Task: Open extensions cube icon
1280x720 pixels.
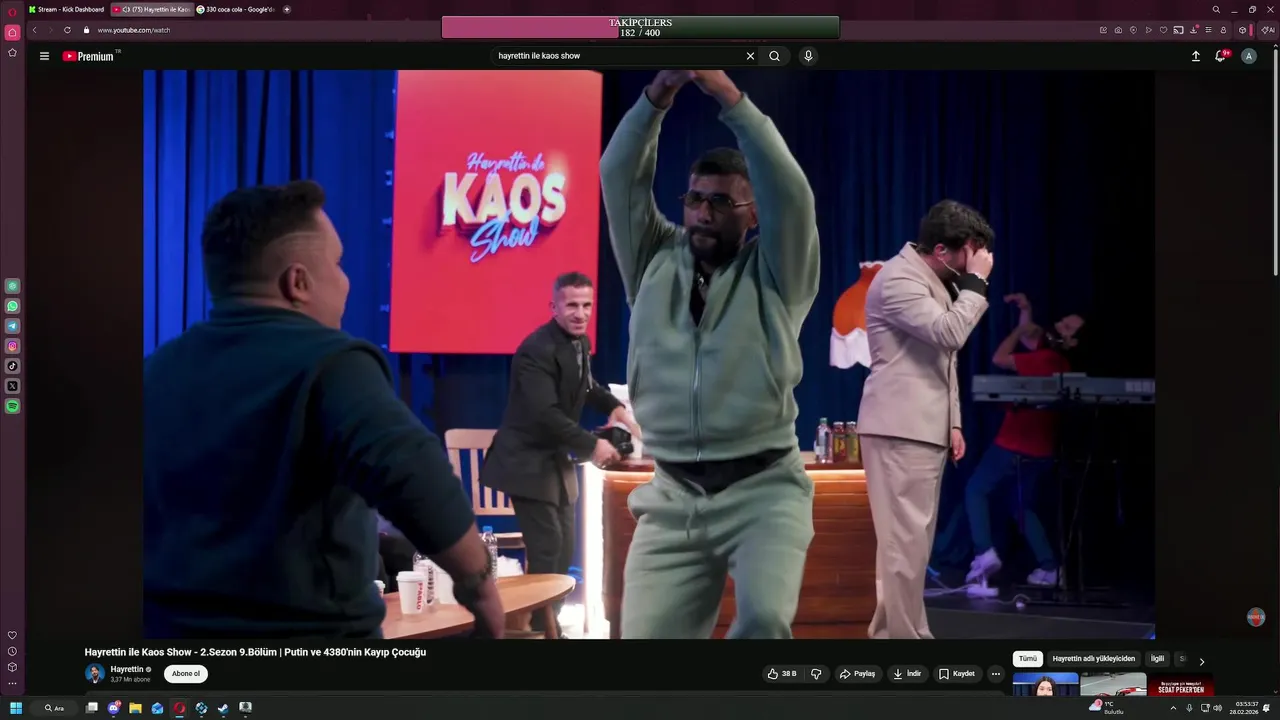Action: point(1243,30)
